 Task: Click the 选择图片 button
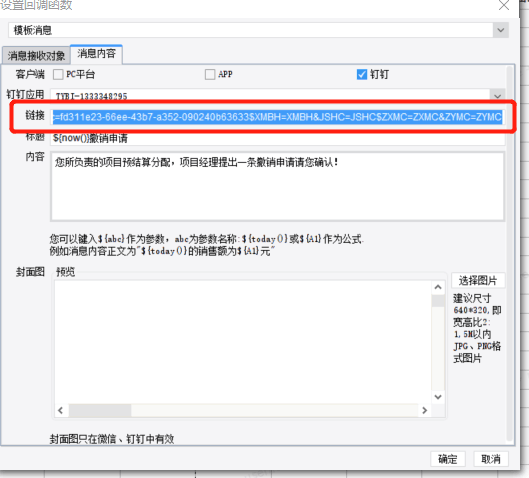[x=478, y=280]
